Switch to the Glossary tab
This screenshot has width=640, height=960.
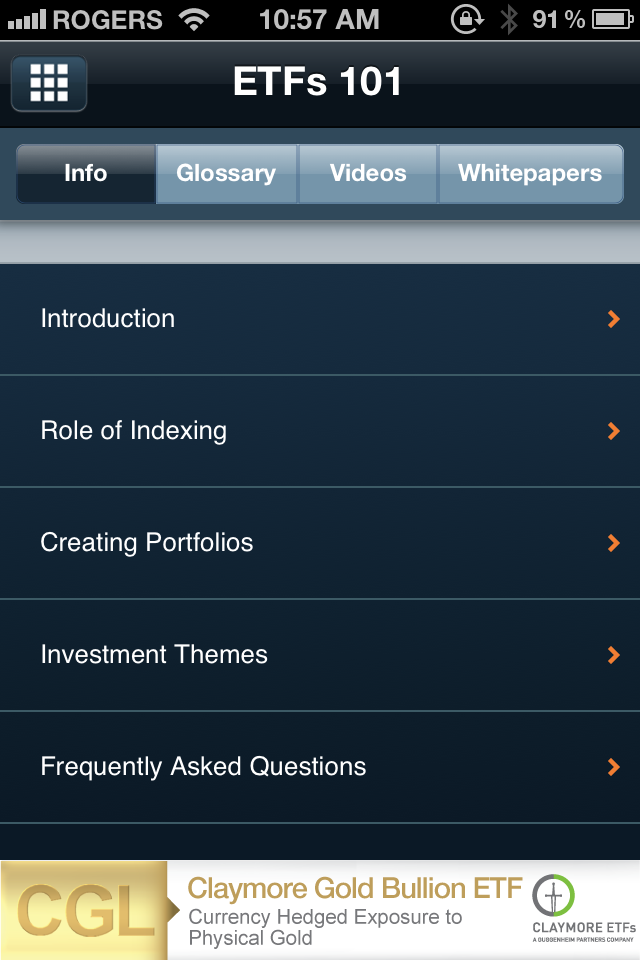point(226,173)
